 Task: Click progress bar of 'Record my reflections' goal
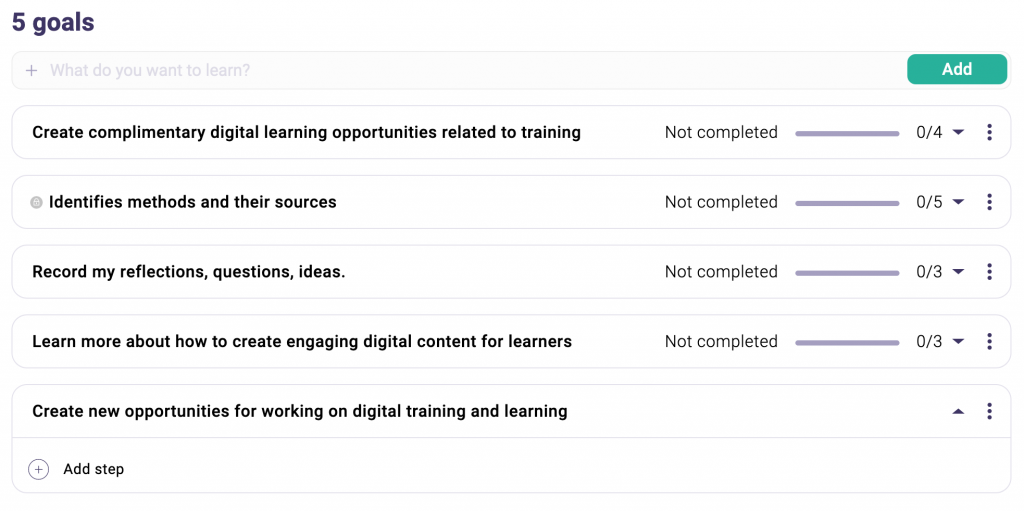[847, 273]
